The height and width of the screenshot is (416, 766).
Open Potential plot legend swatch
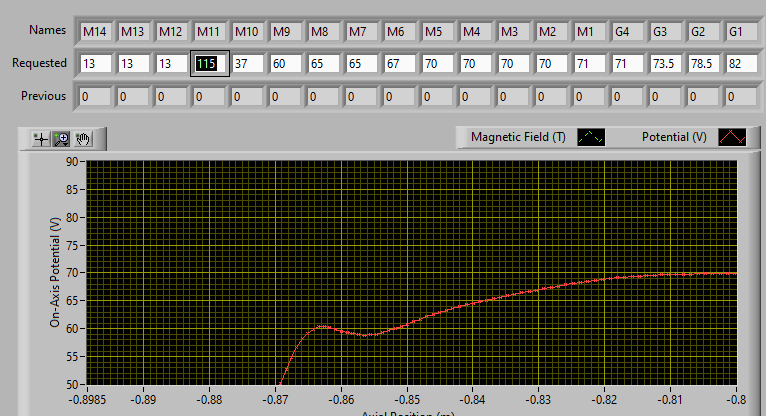click(732, 137)
